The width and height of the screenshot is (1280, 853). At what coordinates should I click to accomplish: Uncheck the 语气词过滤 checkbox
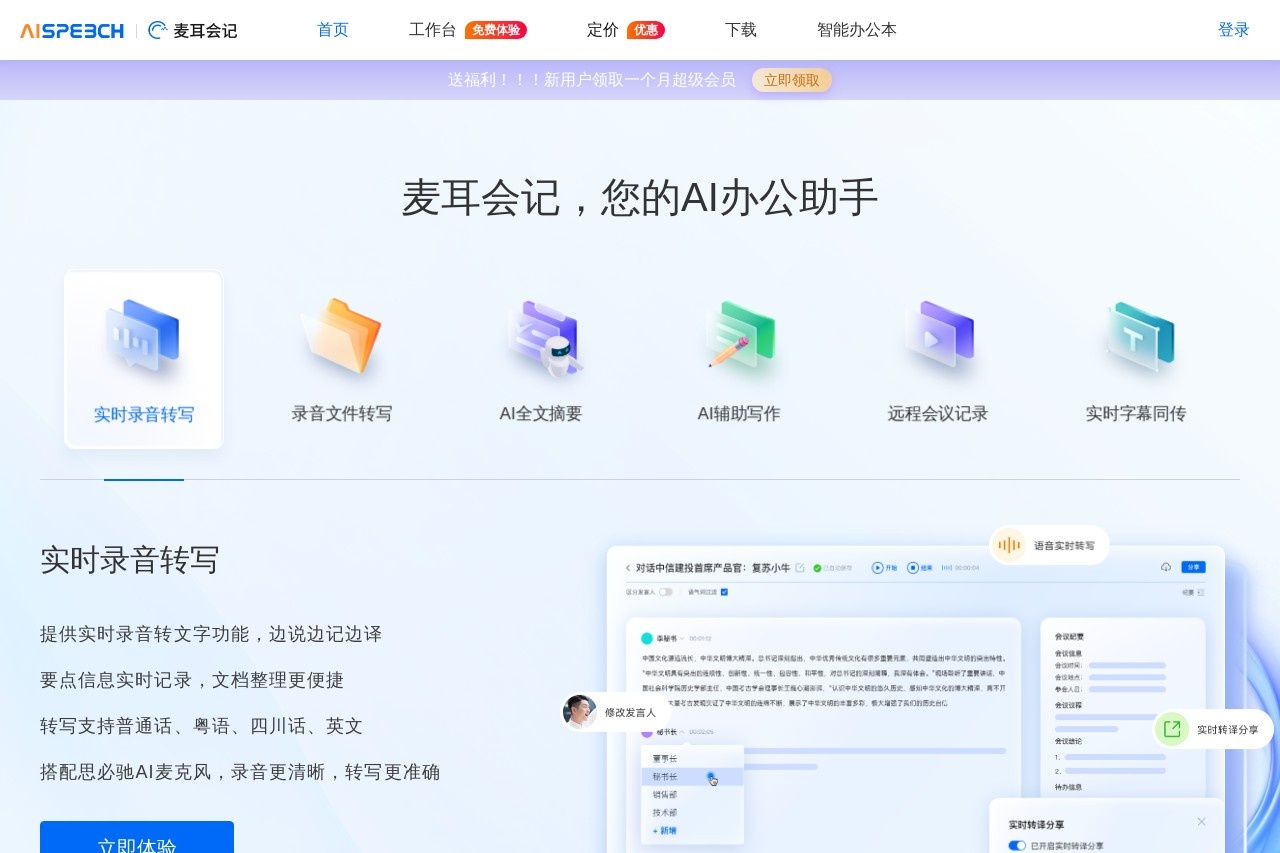[724, 591]
